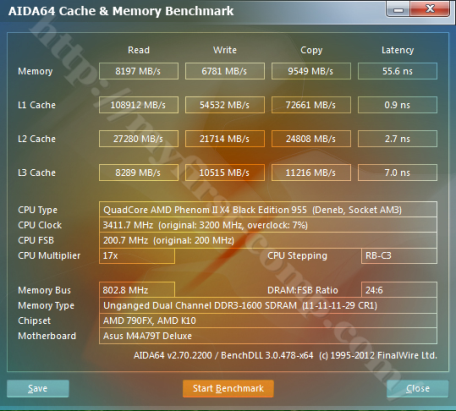456x411 pixels.
Task: Click the CPU Stepping label
Action: pos(297,256)
